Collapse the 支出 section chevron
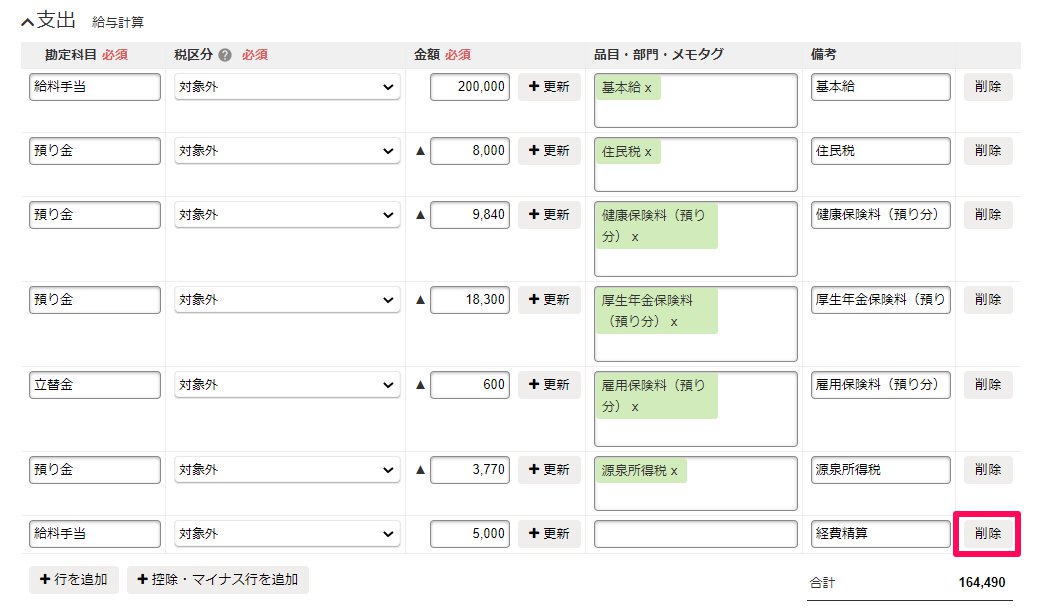This screenshot has height=609, width=1043. click(27, 22)
